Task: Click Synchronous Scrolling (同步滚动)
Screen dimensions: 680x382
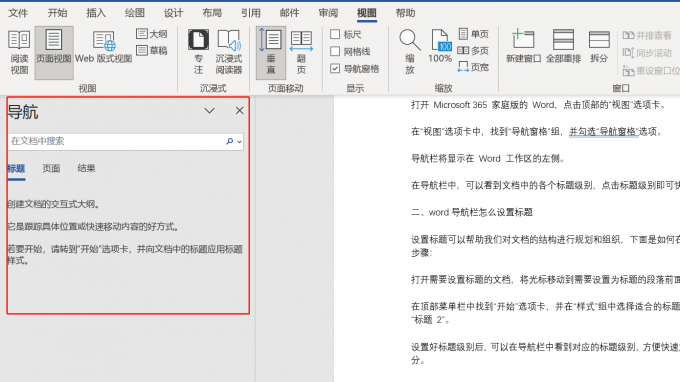Action: pos(647,53)
